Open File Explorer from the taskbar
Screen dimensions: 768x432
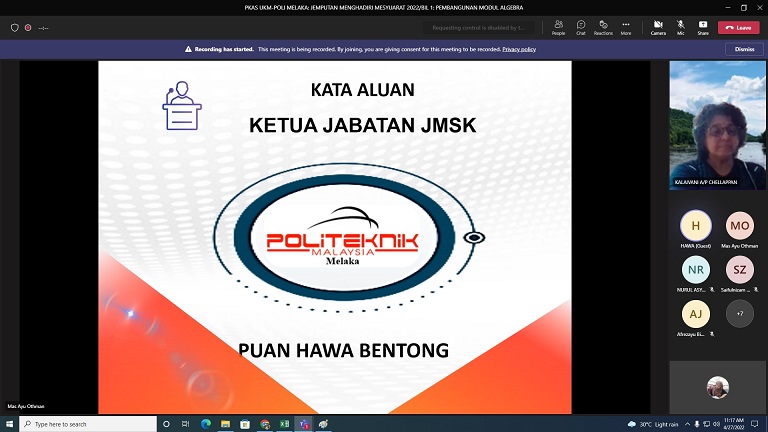(x=225, y=424)
